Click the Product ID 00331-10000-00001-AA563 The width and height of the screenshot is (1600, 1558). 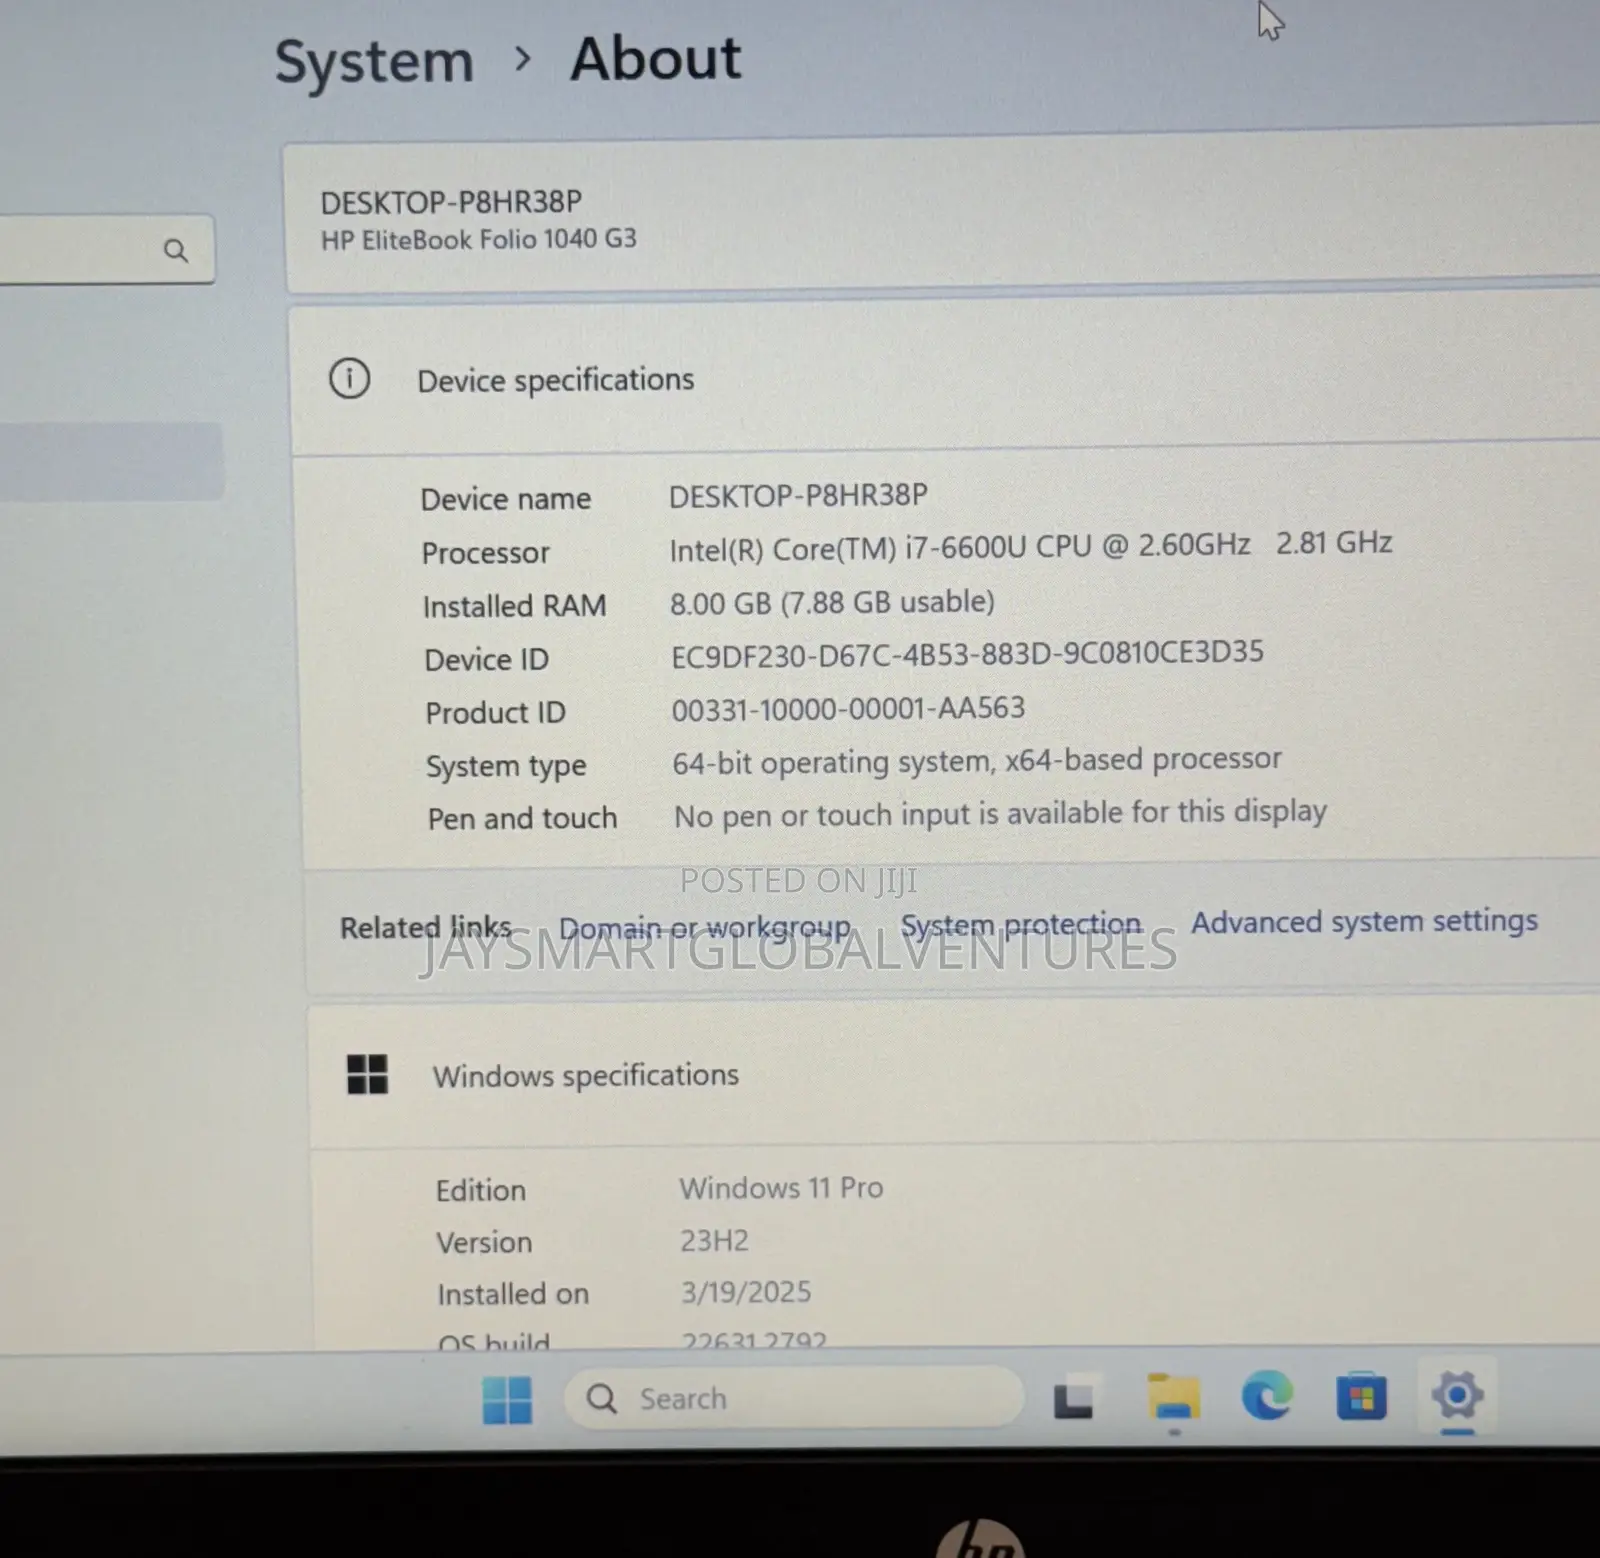(x=848, y=709)
